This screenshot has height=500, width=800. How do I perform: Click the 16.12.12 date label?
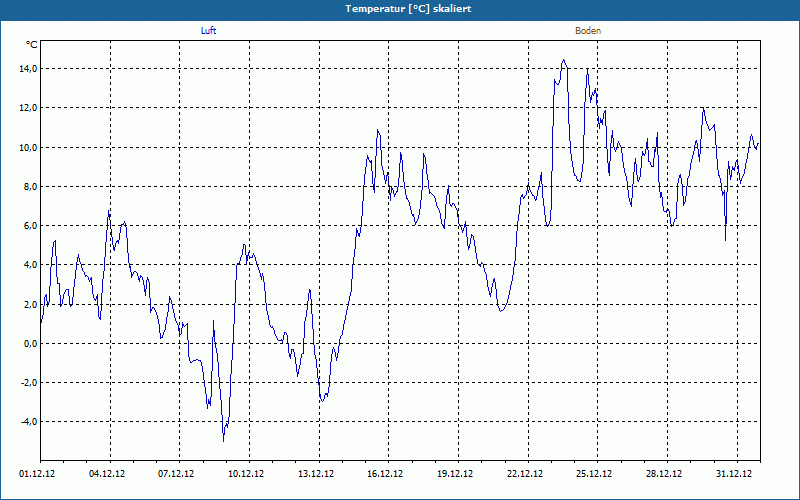pyautogui.click(x=385, y=474)
